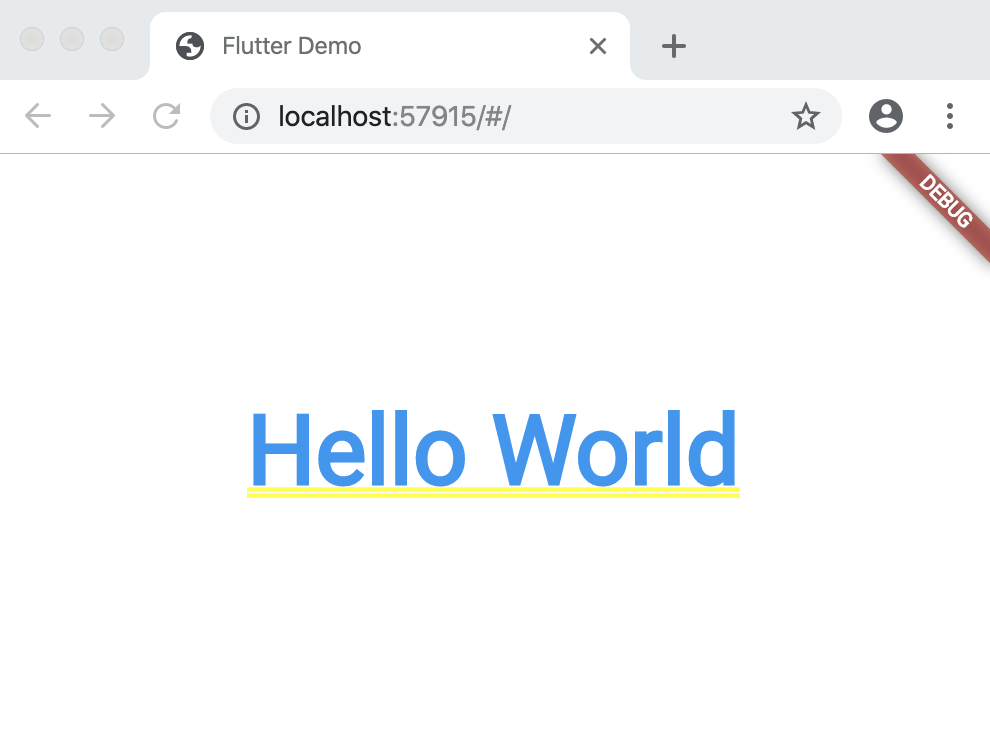Click the word Hello in the page
The image size is (990, 742).
pos(357,450)
